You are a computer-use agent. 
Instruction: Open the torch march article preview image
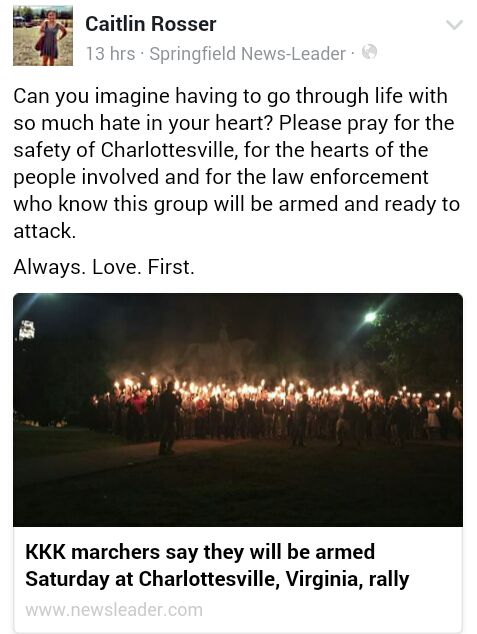[x=238, y=410]
